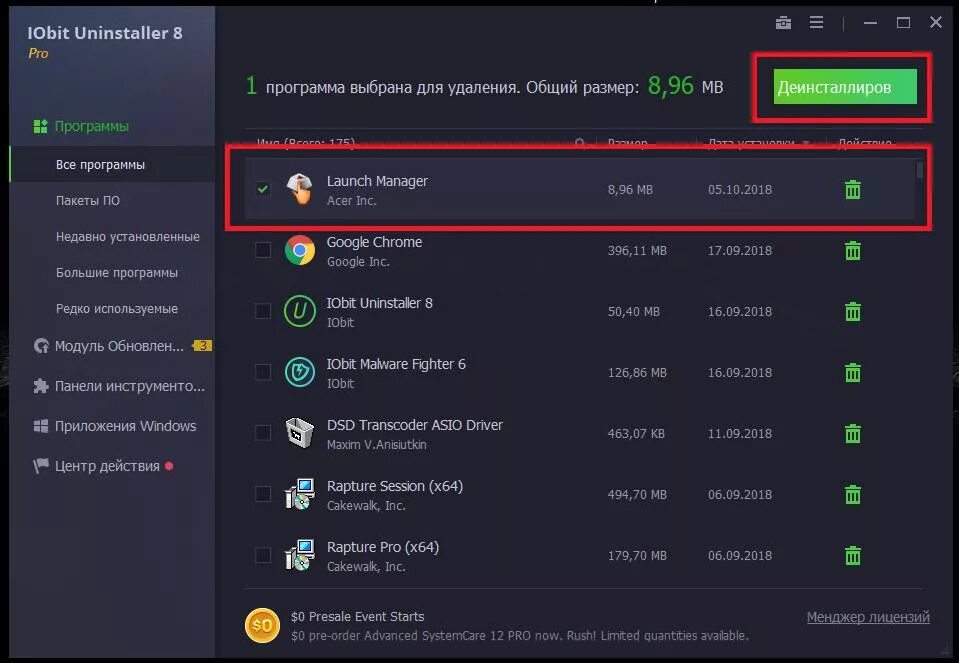Click the 396,11 MB size value

pos(637,251)
